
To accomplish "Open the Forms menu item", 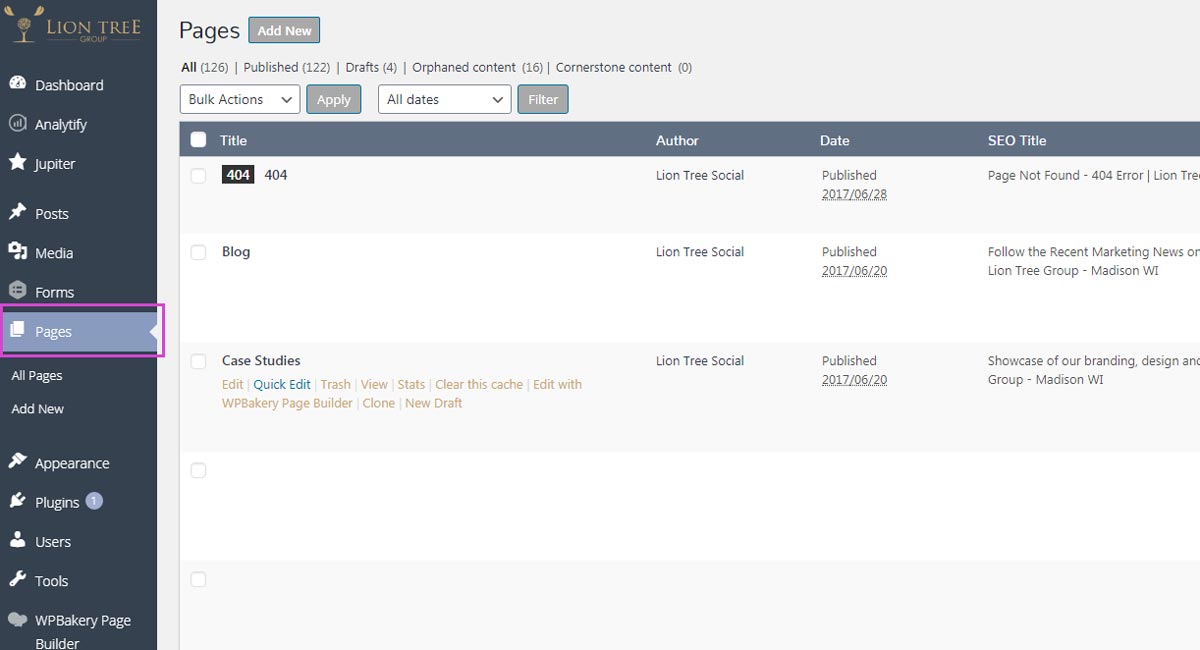I will click(x=54, y=292).
